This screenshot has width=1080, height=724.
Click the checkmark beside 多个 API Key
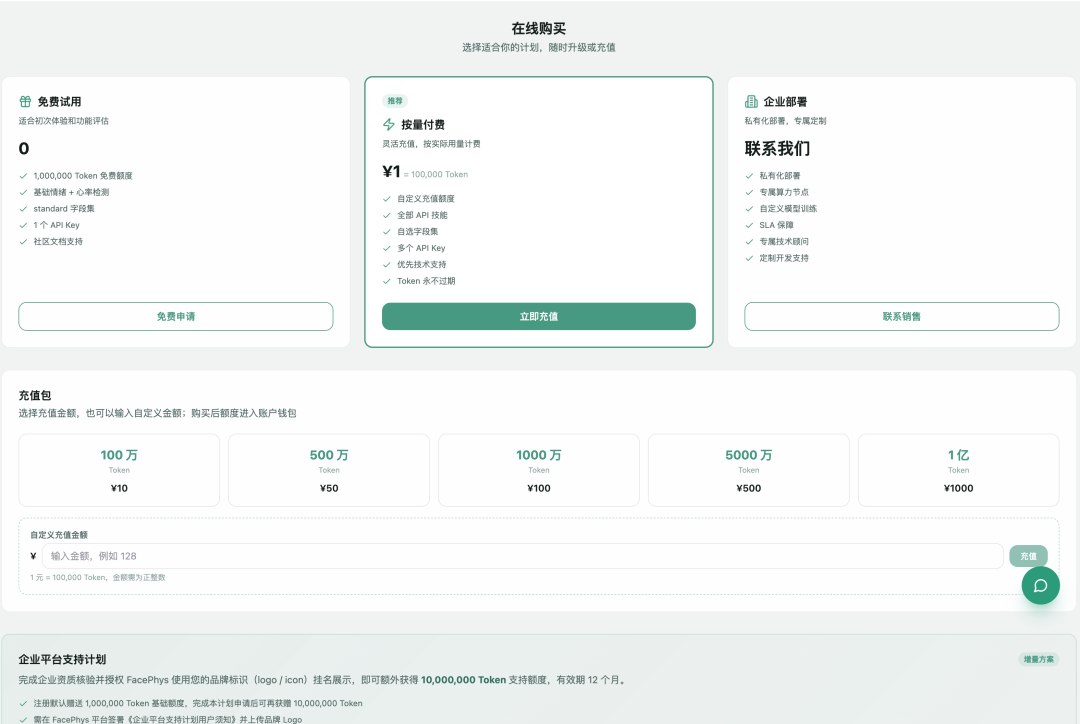pyautogui.click(x=386, y=248)
